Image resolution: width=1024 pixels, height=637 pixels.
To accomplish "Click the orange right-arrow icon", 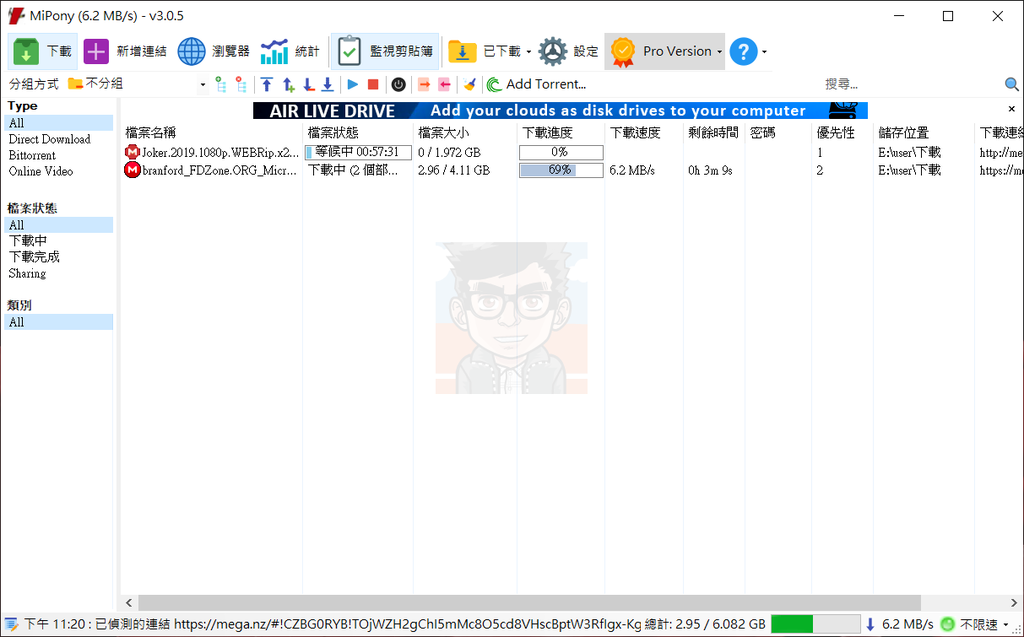I will coord(424,84).
